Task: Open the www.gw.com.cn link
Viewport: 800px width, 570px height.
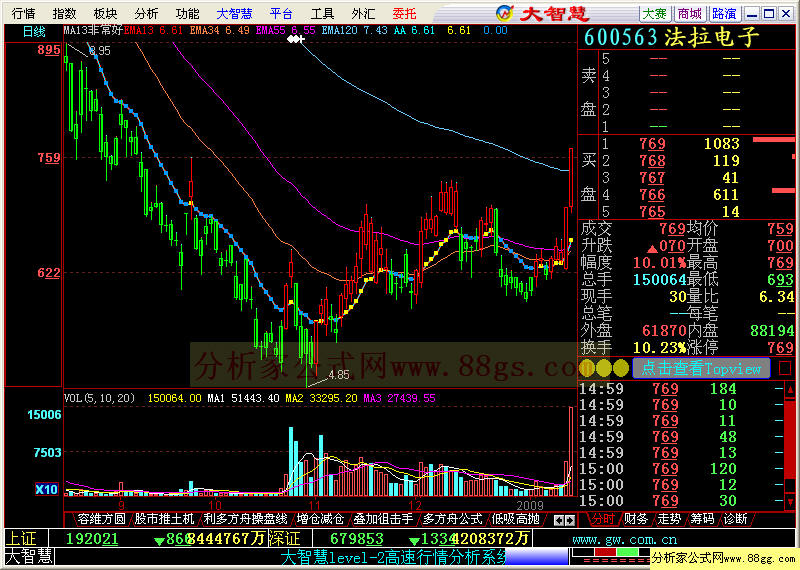Action: pos(624,539)
